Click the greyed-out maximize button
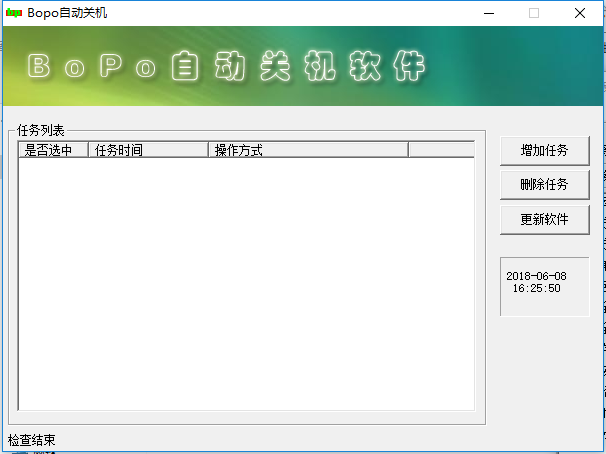The image size is (606, 454). [534, 13]
